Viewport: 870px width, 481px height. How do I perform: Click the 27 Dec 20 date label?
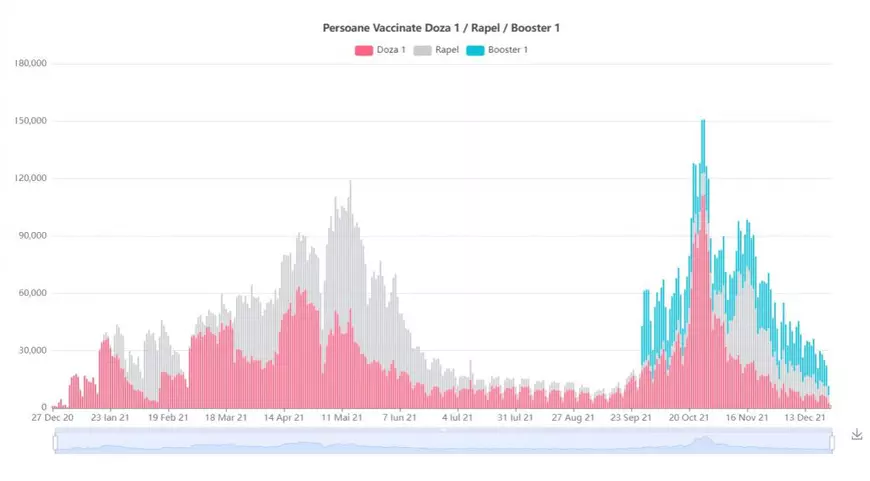click(x=52, y=419)
